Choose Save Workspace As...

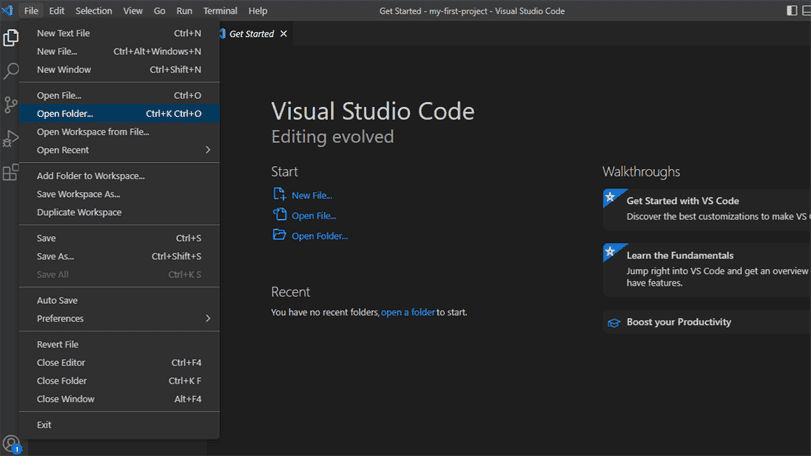119,194
